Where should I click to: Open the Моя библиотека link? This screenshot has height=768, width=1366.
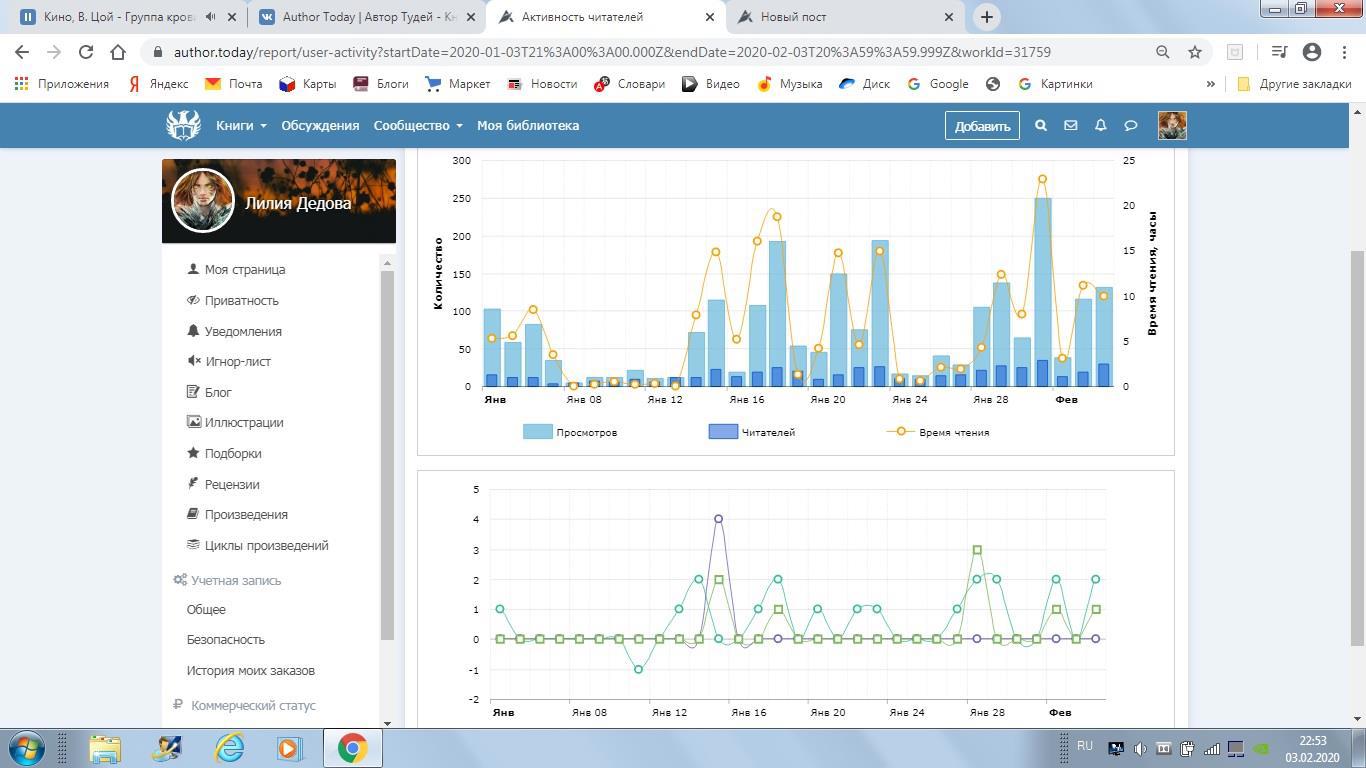tap(527, 126)
